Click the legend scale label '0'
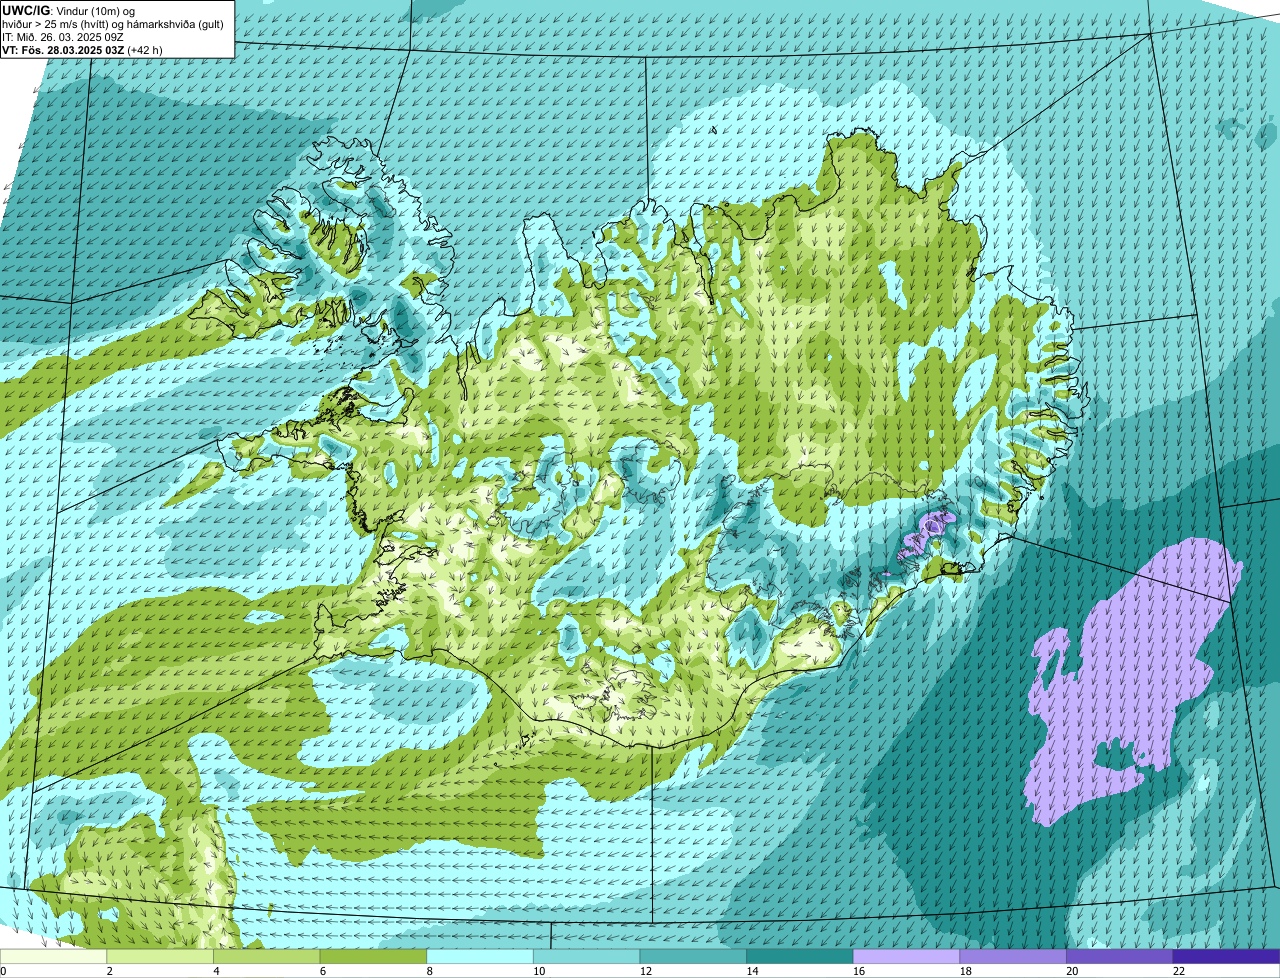The image size is (1280, 978). 3,971
